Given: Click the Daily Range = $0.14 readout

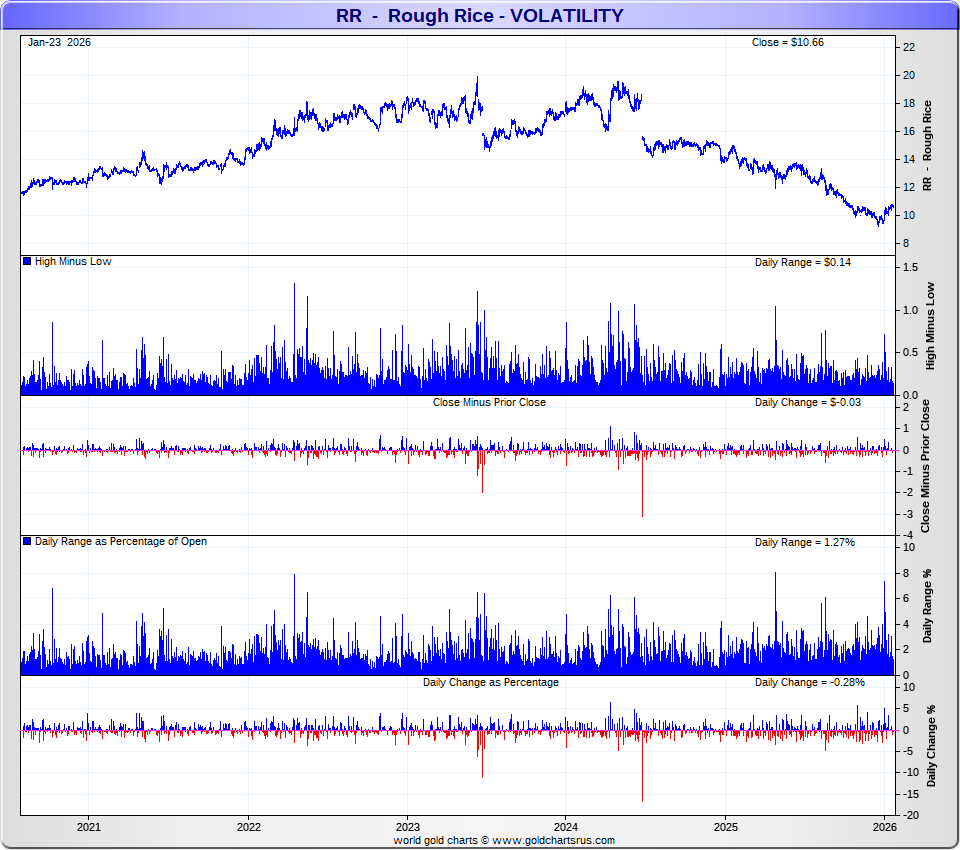Looking at the screenshot, I should coord(807,262).
